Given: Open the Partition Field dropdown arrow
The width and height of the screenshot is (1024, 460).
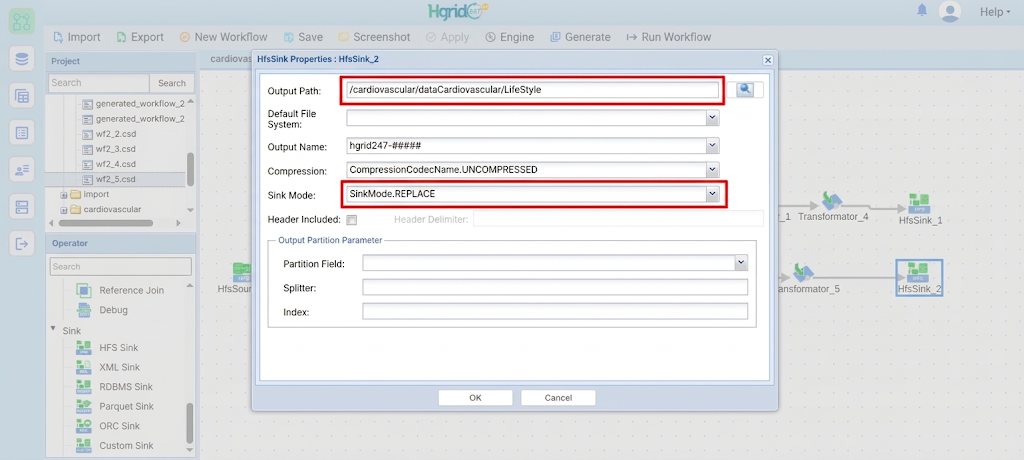Looking at the screenshot, I should pos(741,262).
